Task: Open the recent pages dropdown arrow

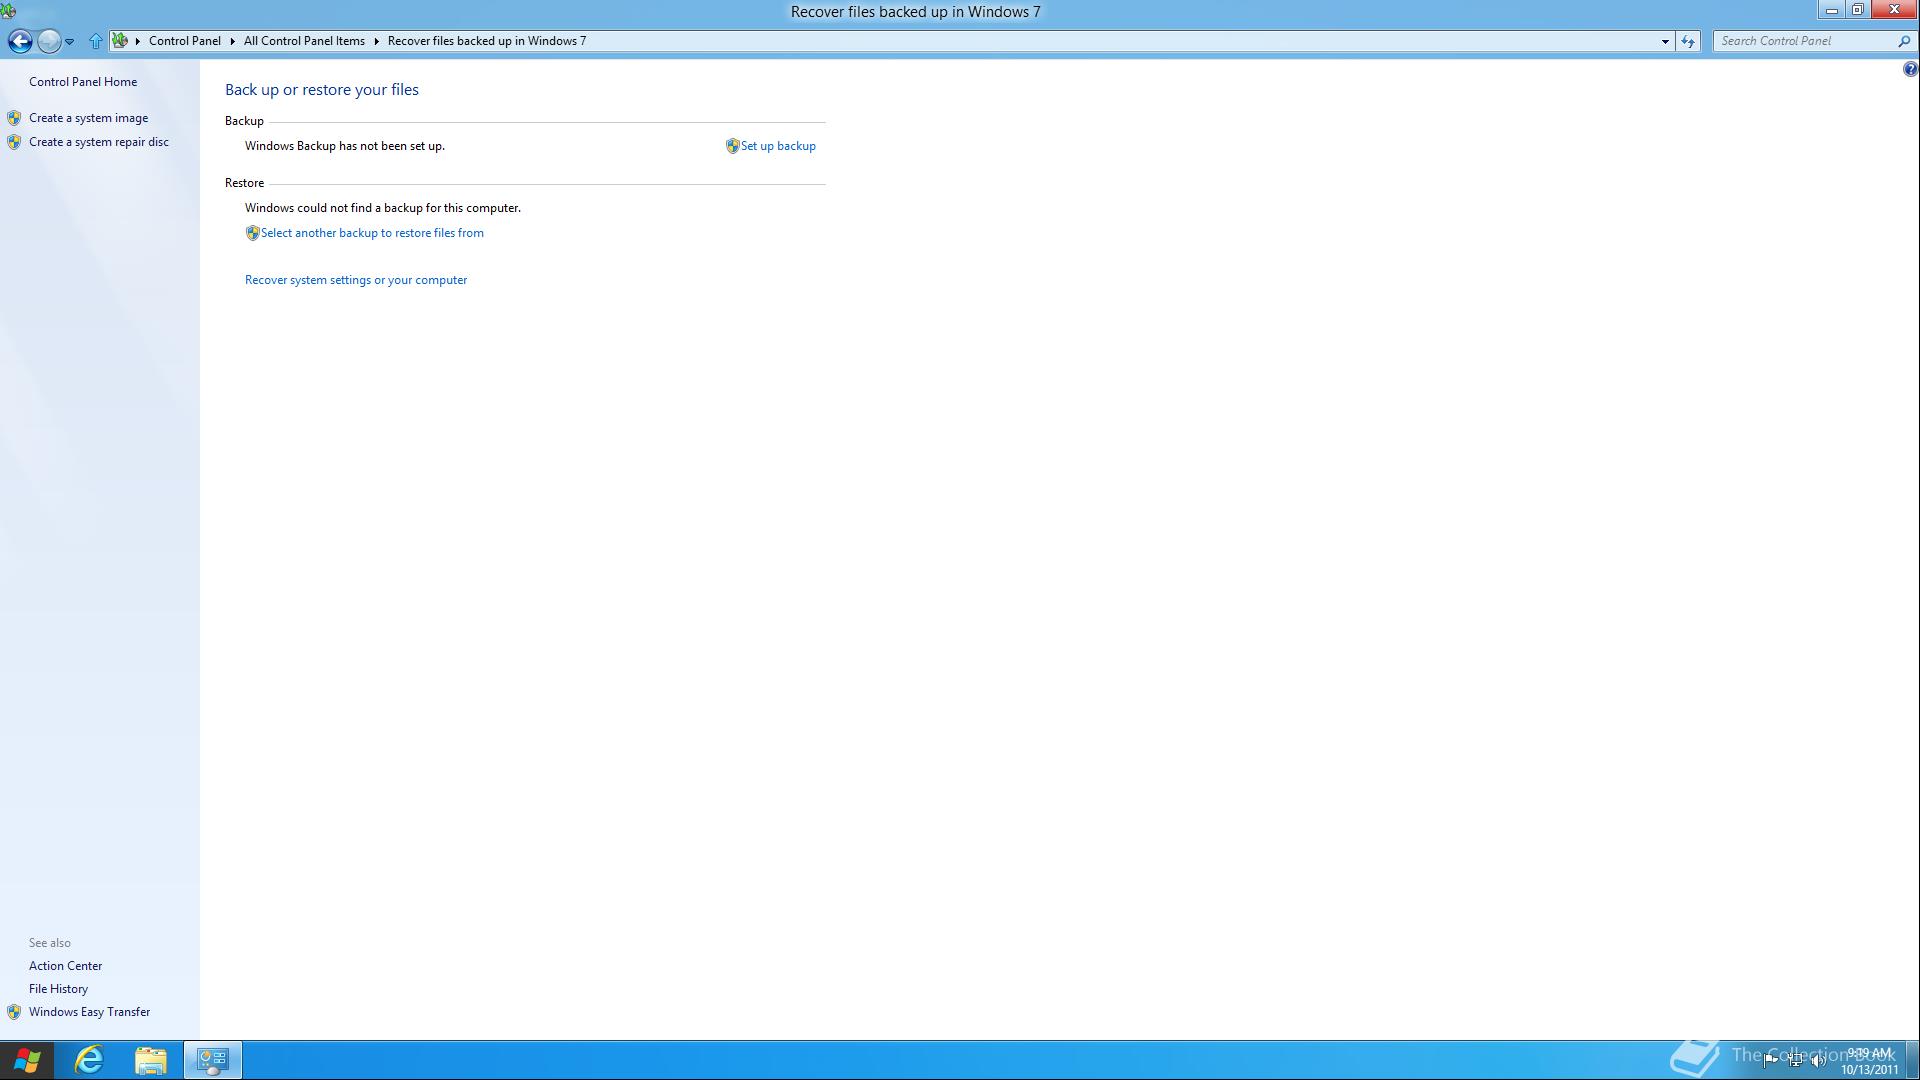Action: [69, 42]
